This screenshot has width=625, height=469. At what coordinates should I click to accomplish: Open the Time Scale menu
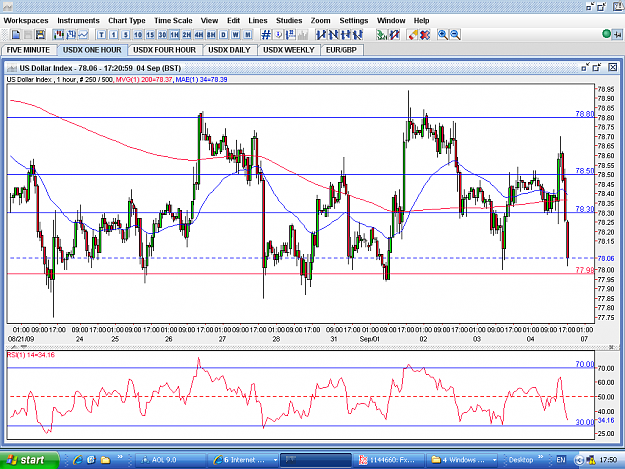click(173, 20)
